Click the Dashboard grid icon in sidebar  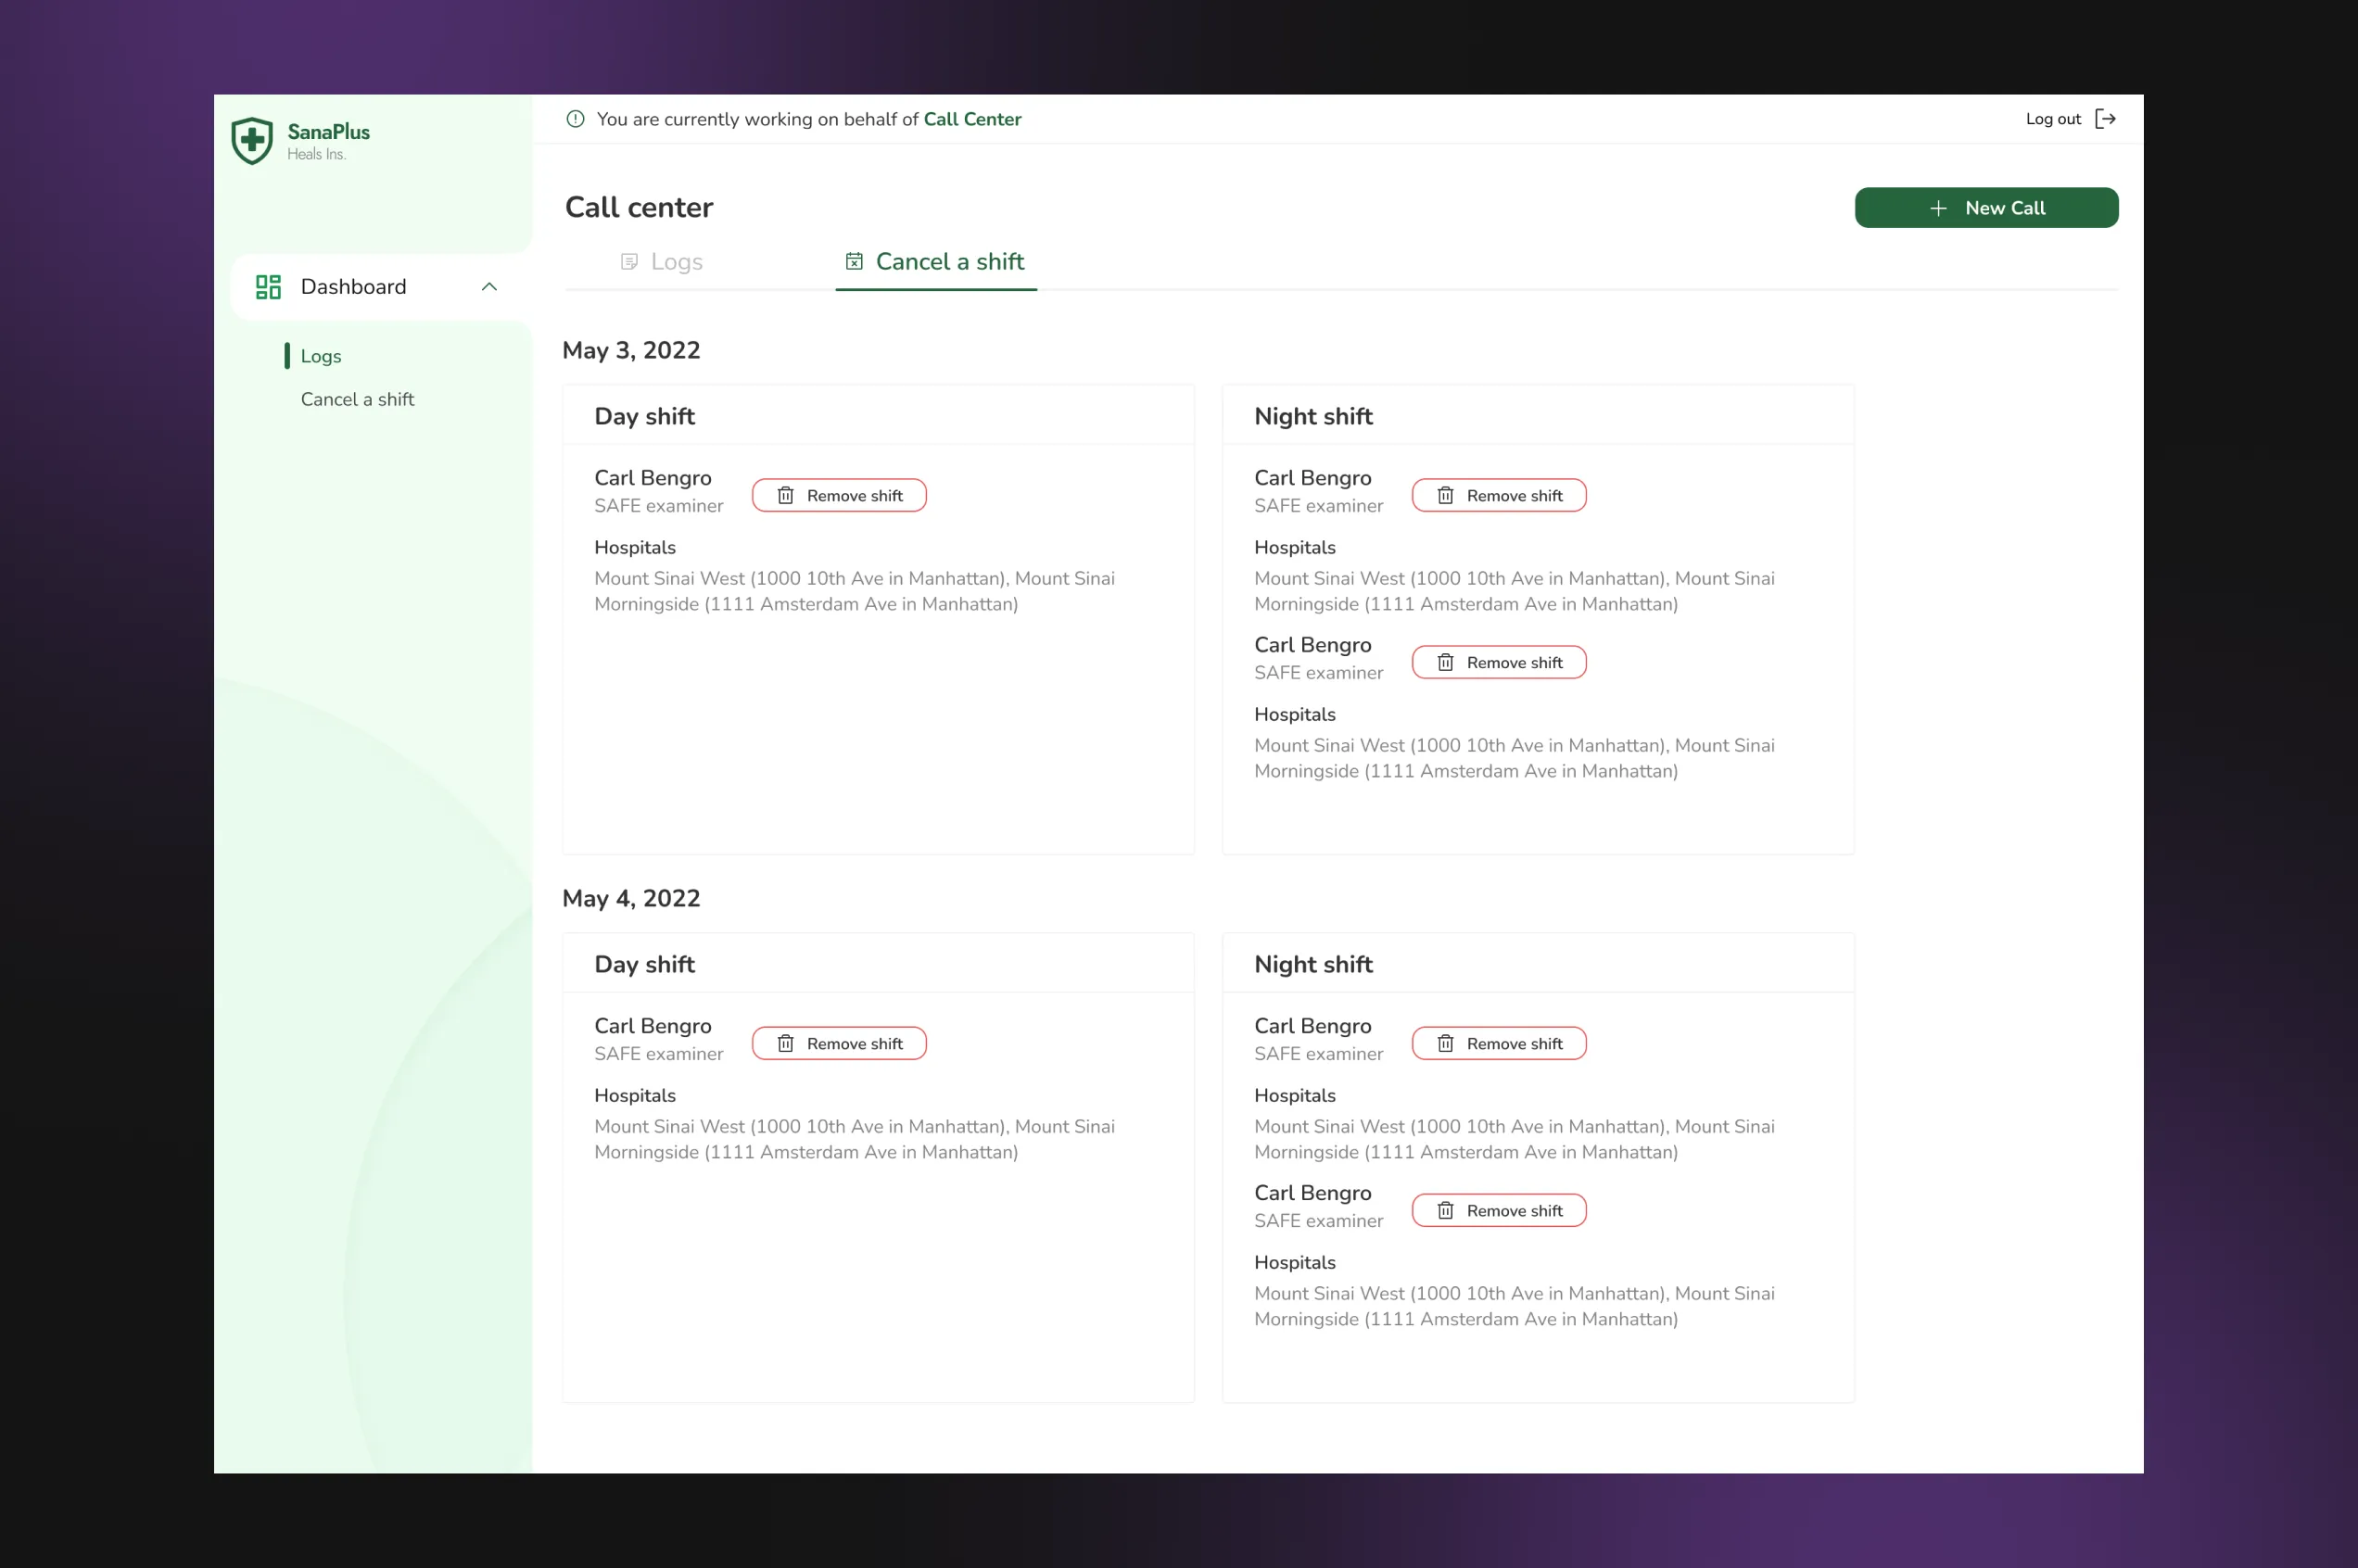(268, 287)
